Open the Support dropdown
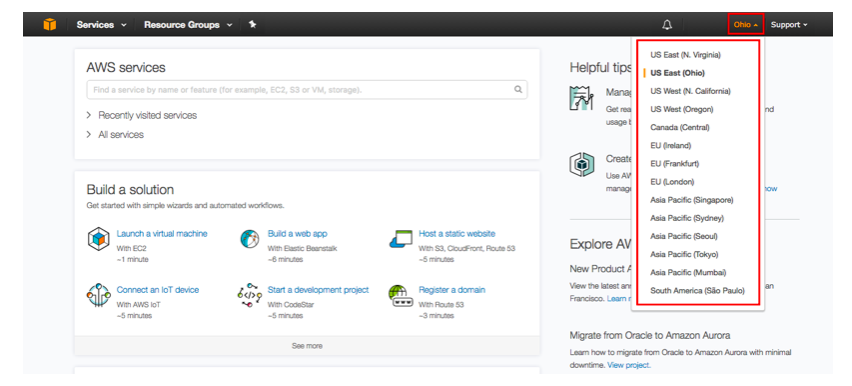The width and height of the screenshot is (852, 386). [789, 24]
